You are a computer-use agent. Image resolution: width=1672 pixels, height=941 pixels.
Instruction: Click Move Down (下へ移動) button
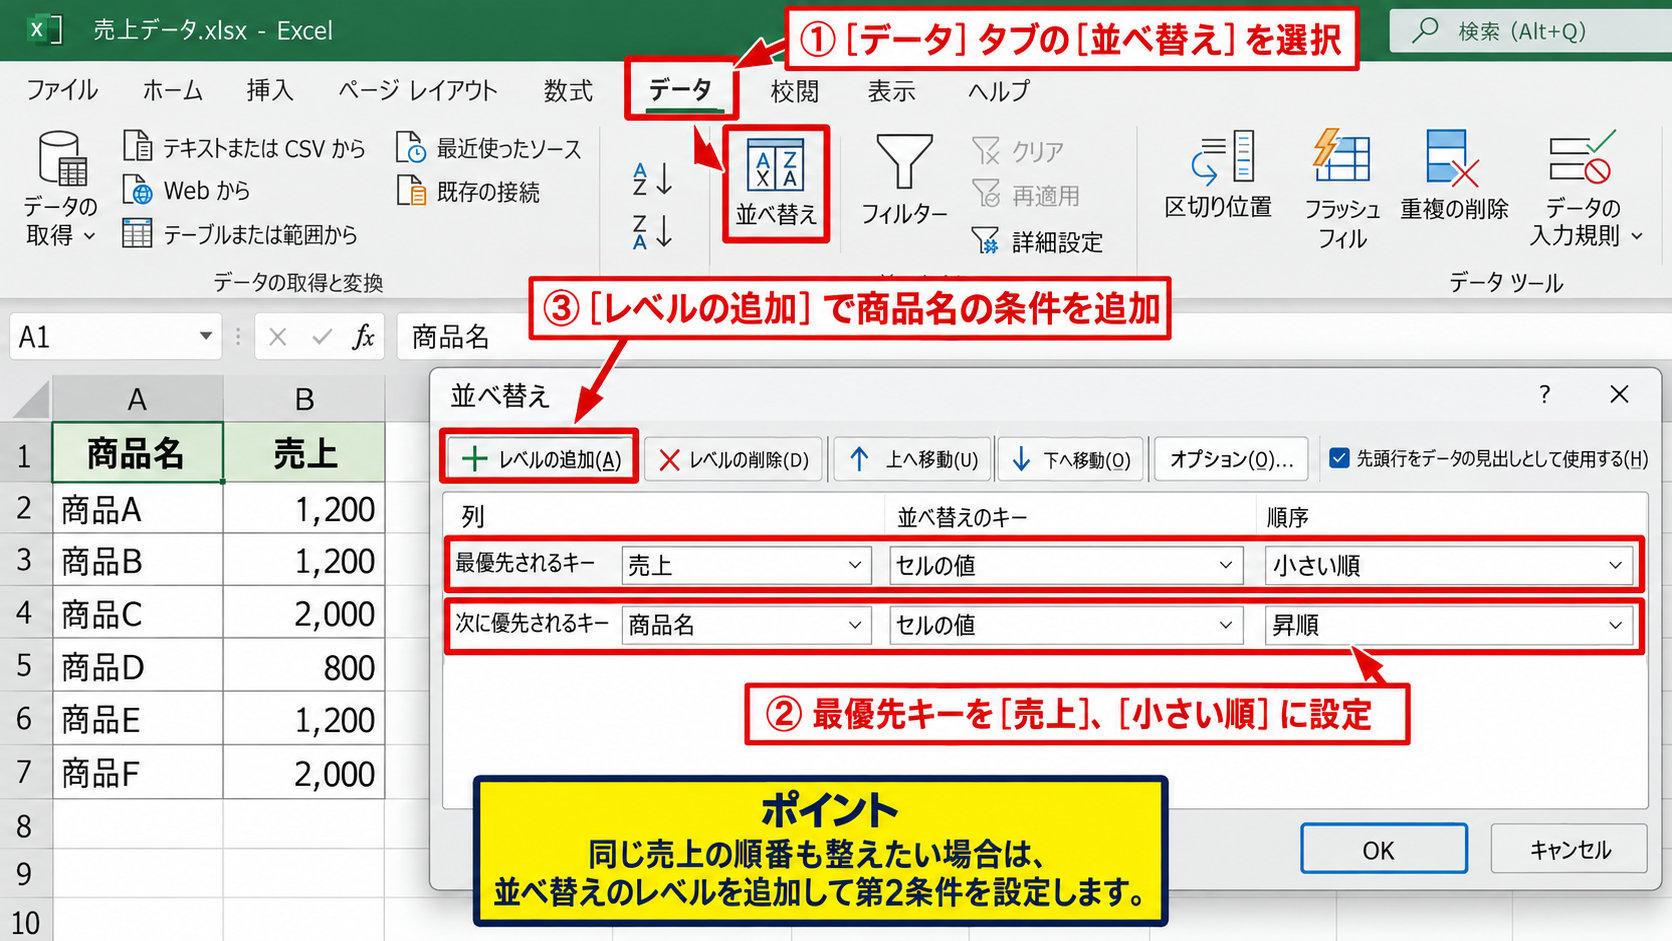[x=1070, y=459]
